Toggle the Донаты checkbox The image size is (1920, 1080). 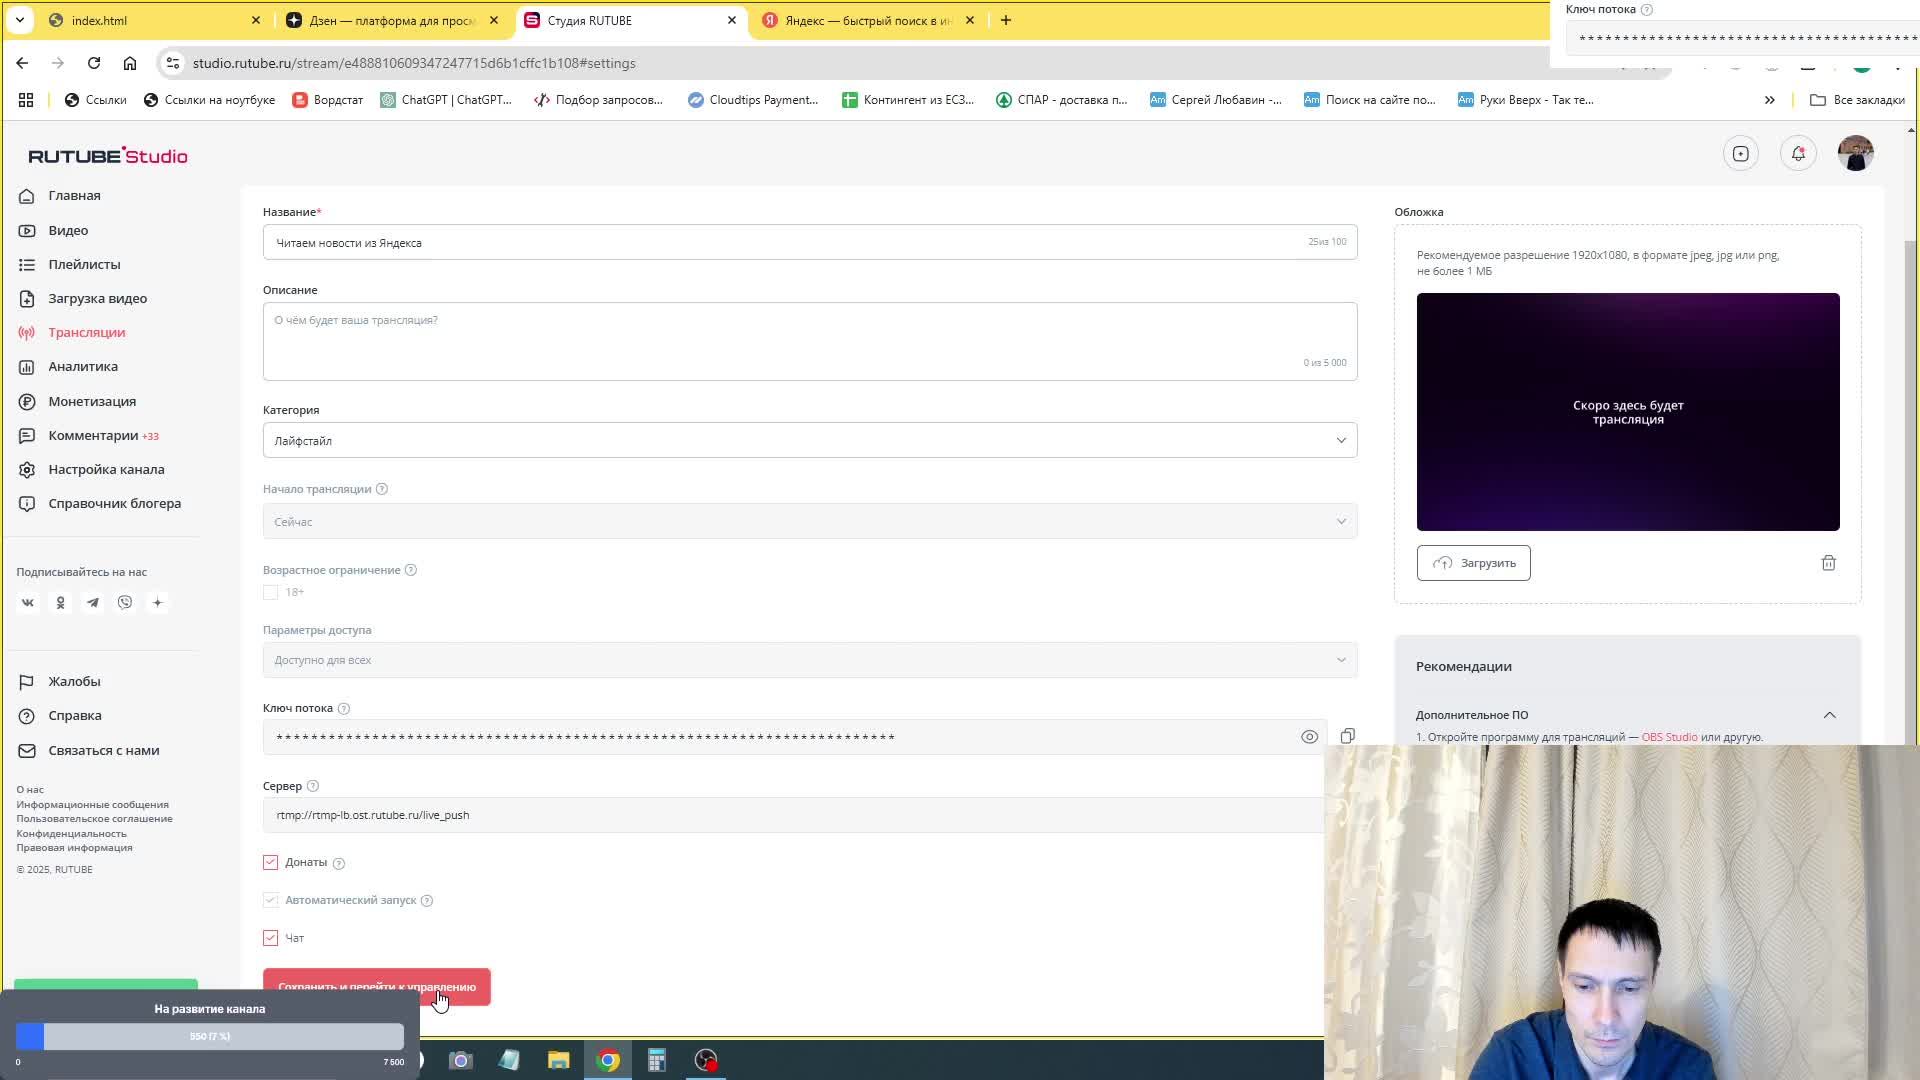point(269,862)
